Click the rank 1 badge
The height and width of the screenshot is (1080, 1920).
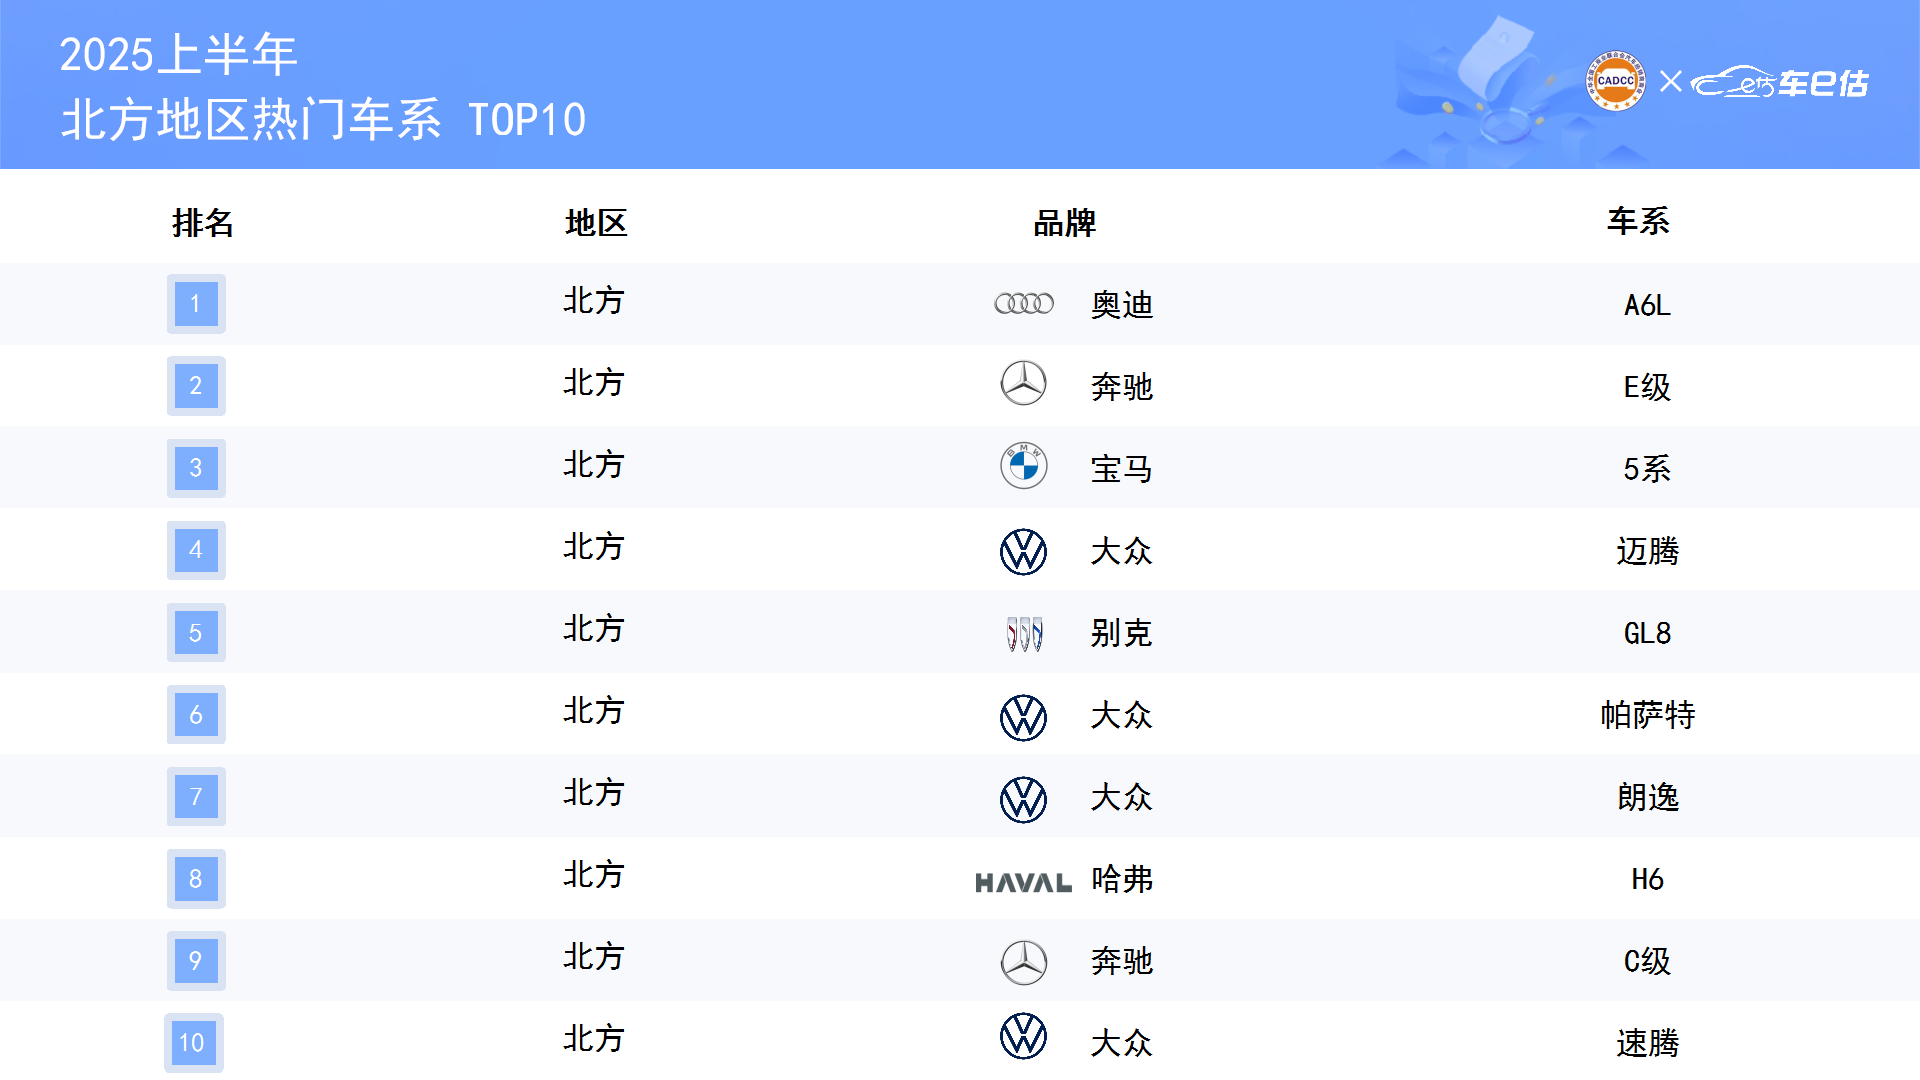[196, 303]
